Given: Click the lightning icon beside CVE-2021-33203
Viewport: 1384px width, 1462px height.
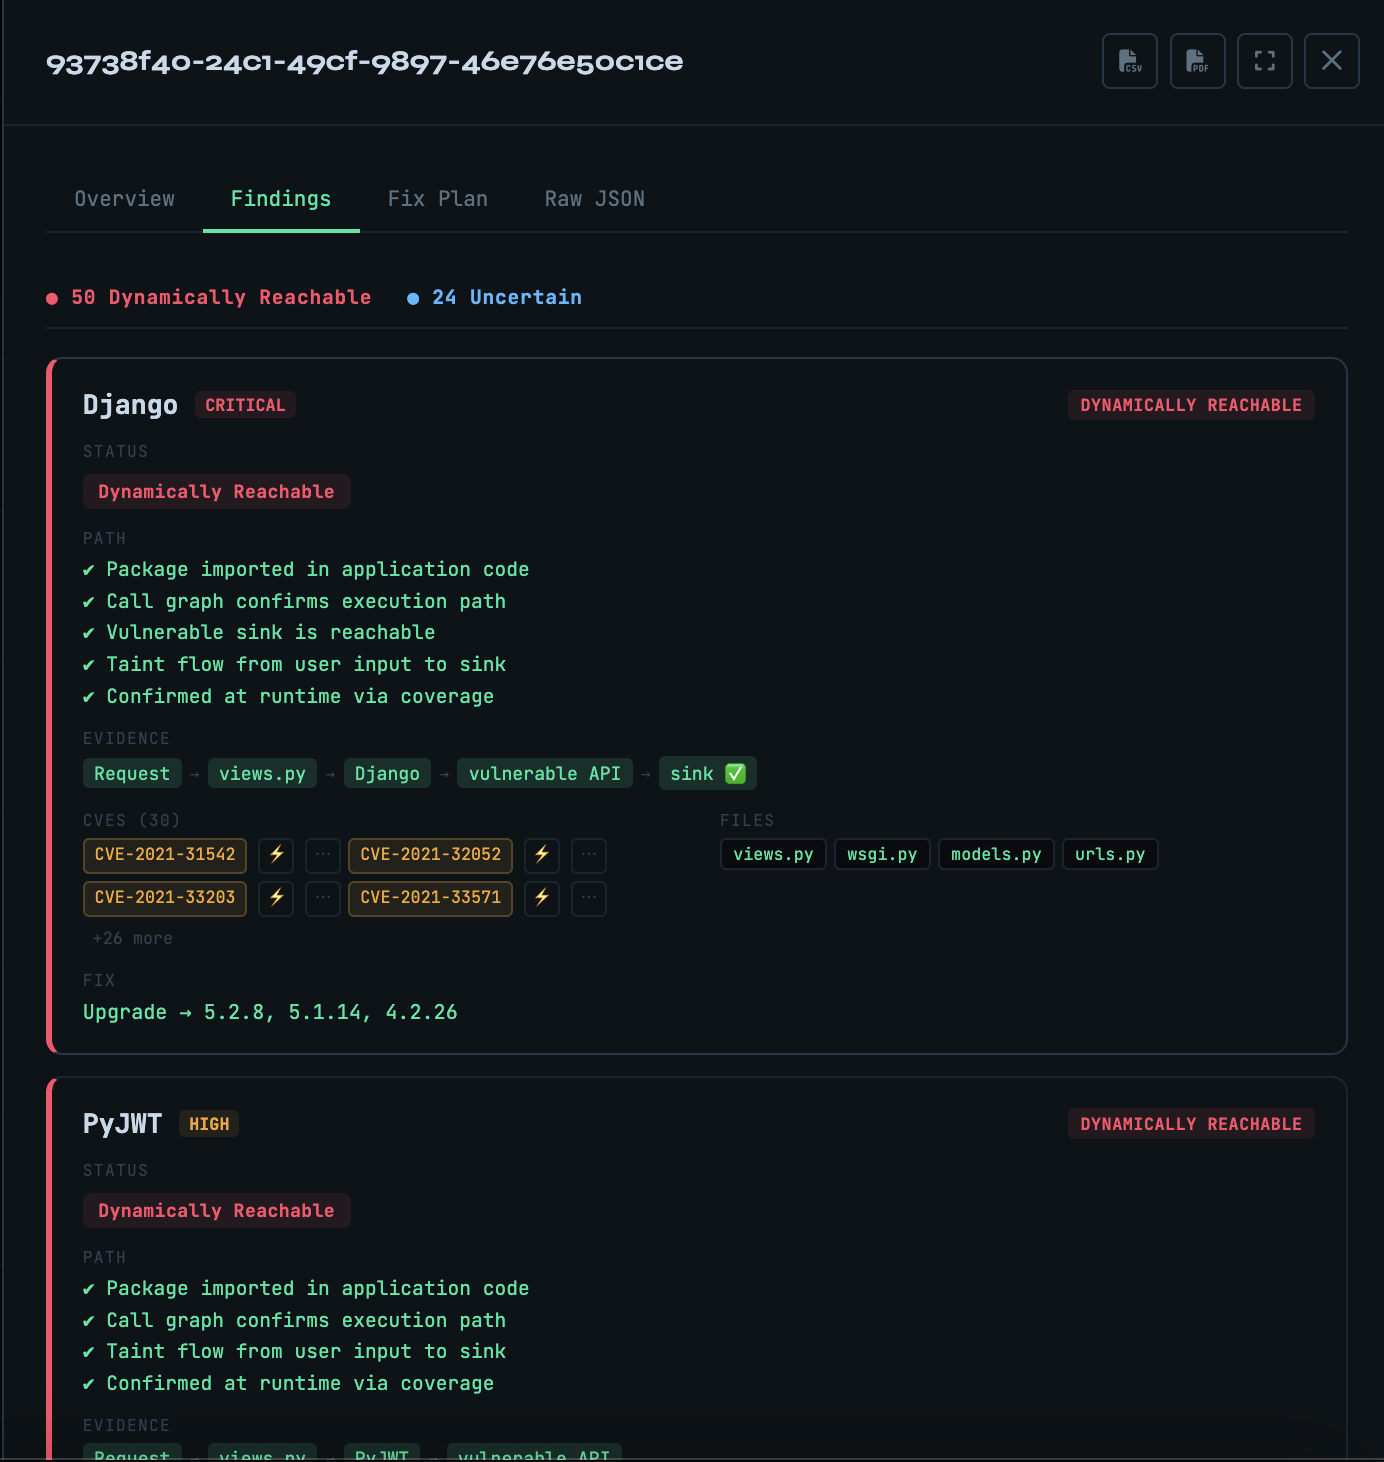Looking at the screenshot, I should [x=276, y=898].
